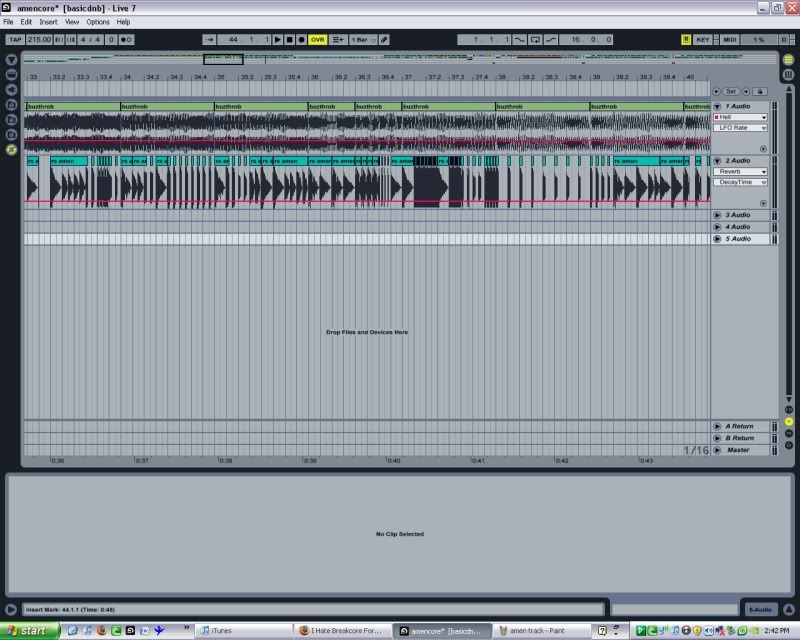Toggle Detail View triangle at lower right
The height and width of the screenshot is (640, 800).
click(x=789, y=609)
